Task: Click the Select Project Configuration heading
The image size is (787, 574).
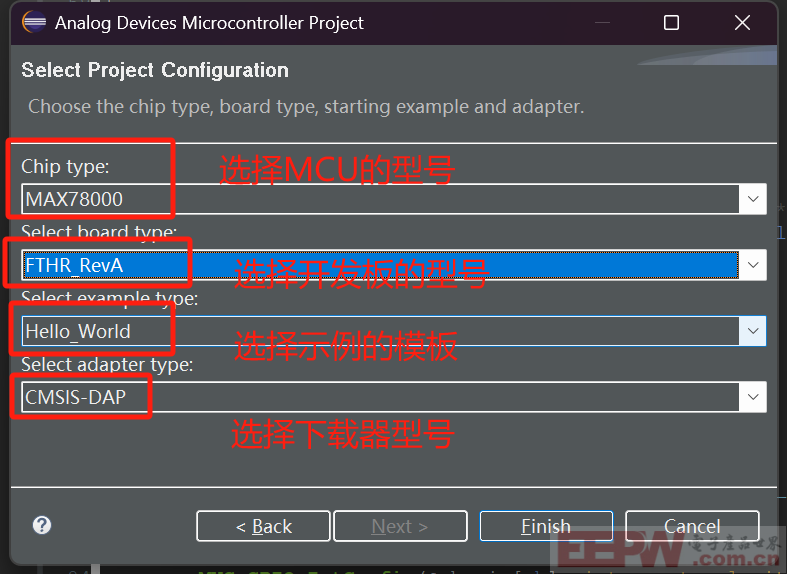Action: (x=155, y=70)
